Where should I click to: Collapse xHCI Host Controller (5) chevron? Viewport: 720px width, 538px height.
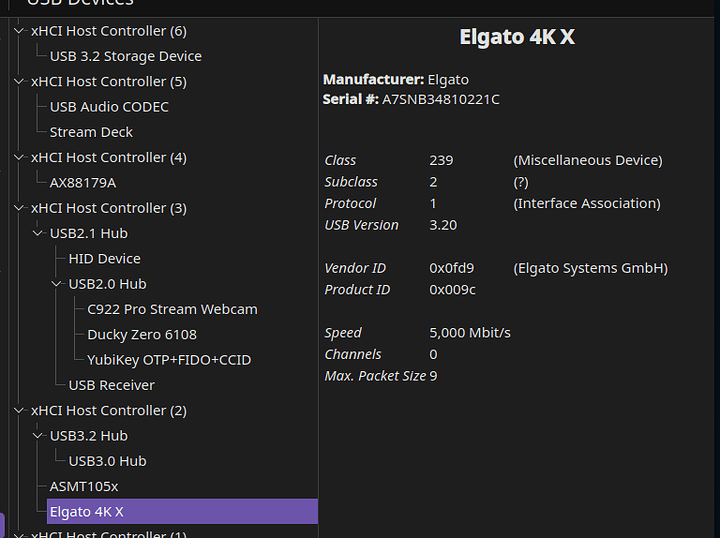19,82
